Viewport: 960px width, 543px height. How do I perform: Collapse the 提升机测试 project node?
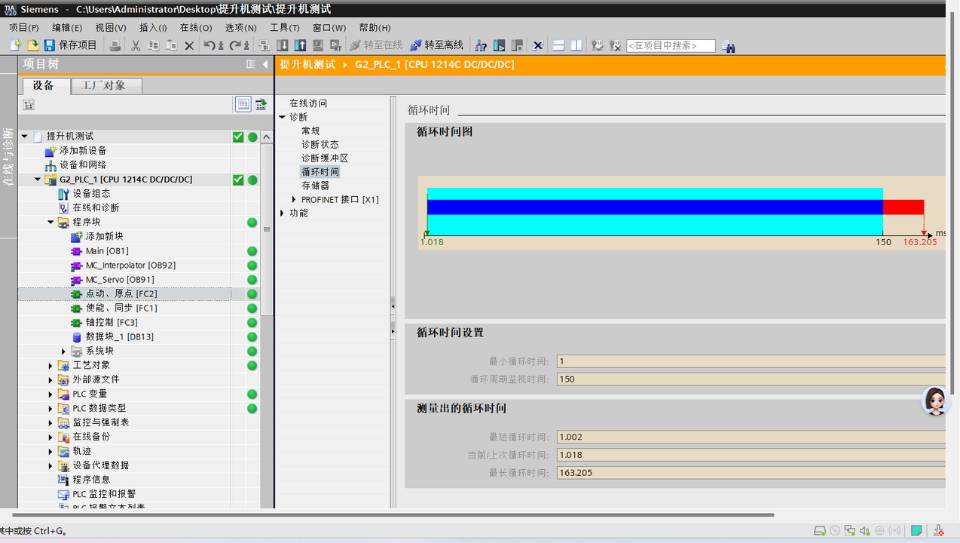coord(24,136)
